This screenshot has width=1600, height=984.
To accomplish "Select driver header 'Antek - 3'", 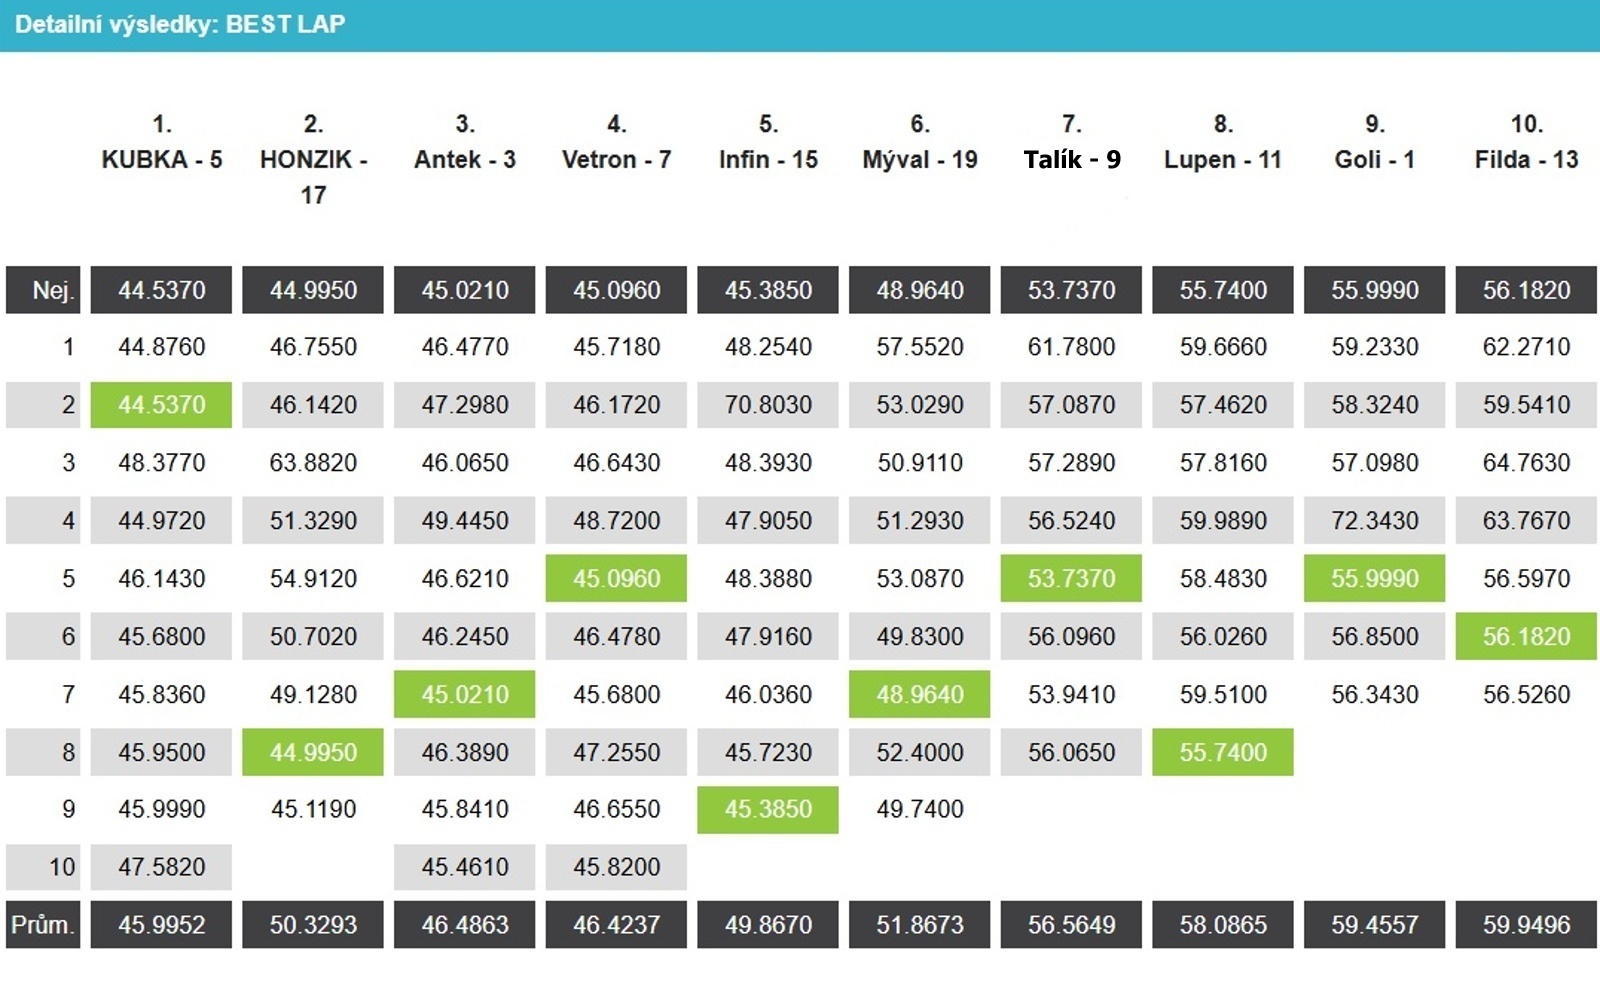I will coord(465,159).
